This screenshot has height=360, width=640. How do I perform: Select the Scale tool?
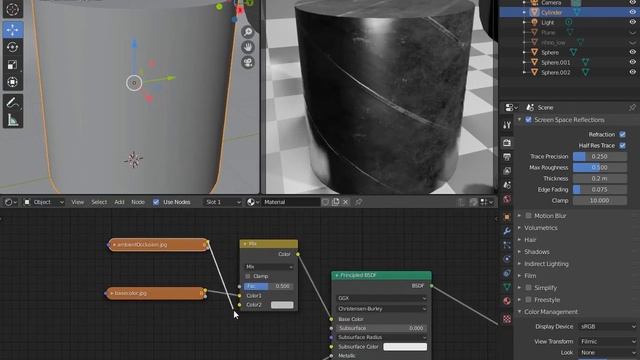pyautogui.click(x=13, y=64)
